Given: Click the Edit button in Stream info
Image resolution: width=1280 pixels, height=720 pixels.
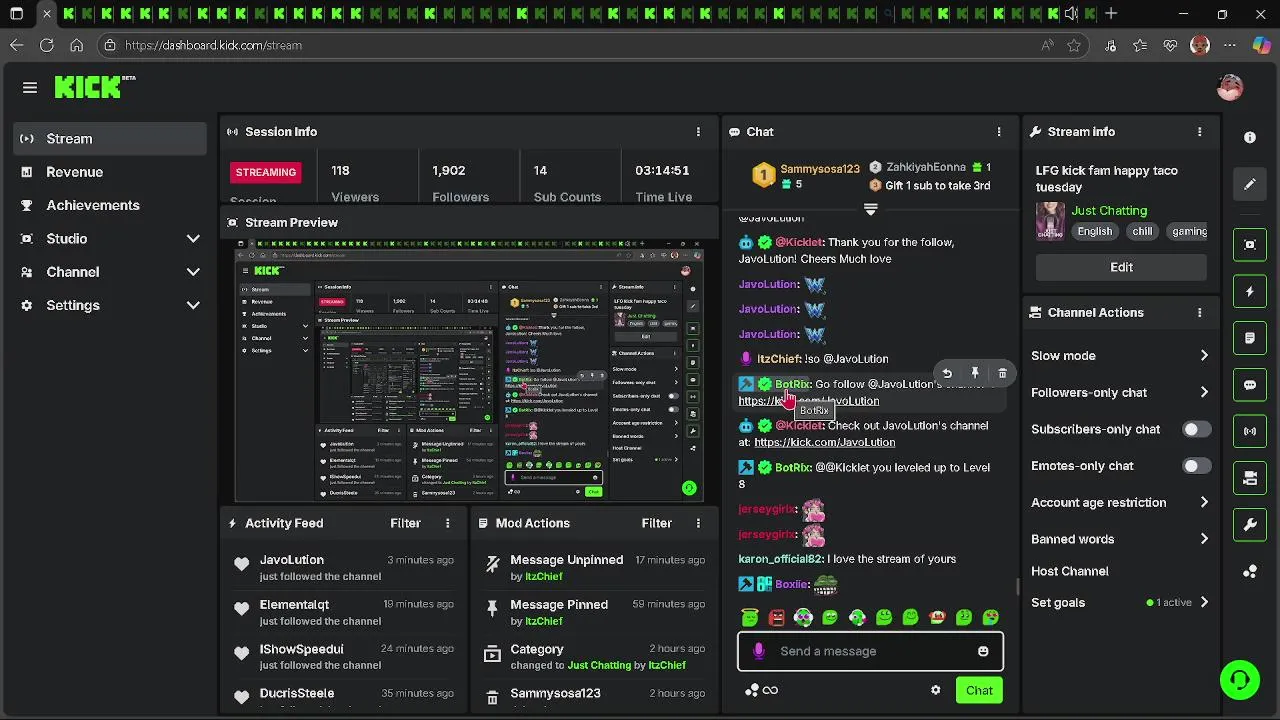Looking at the screenshot, I should tap(1121, 267).
